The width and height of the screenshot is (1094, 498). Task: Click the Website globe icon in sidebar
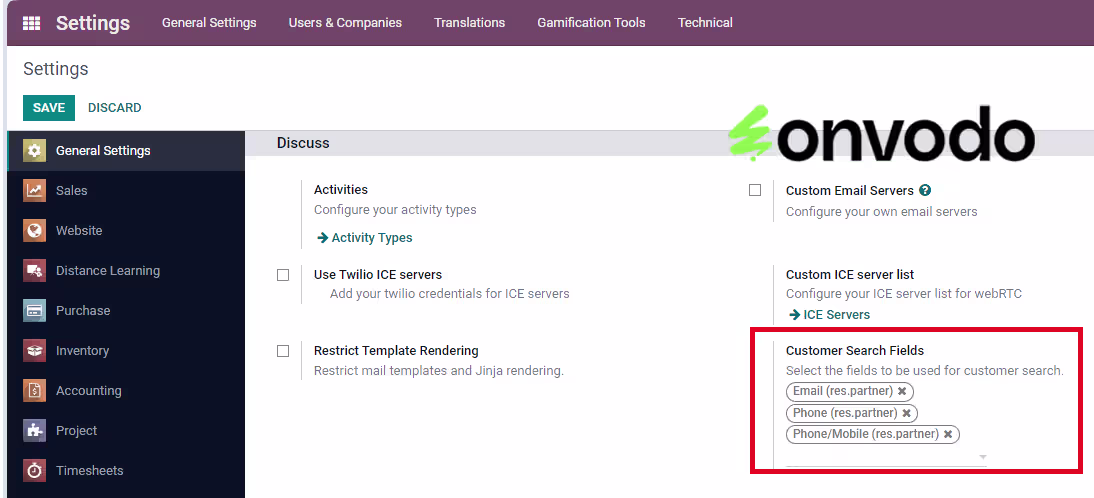[34, 230]
